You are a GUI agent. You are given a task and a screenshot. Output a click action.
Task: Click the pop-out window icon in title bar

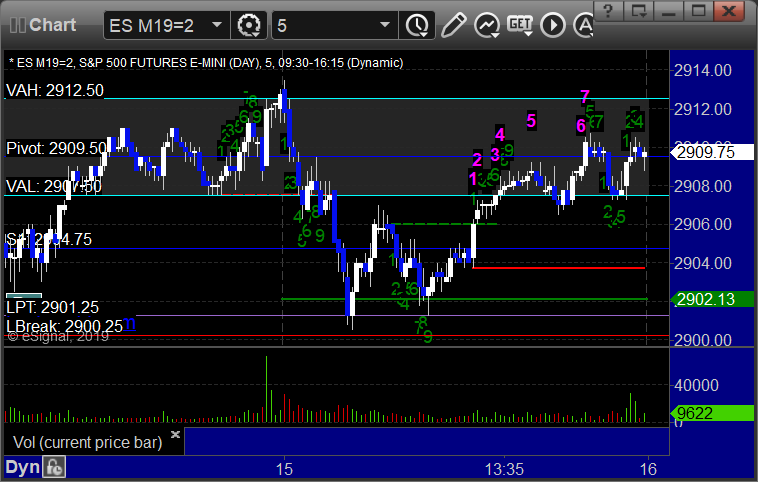coord(639,11)
